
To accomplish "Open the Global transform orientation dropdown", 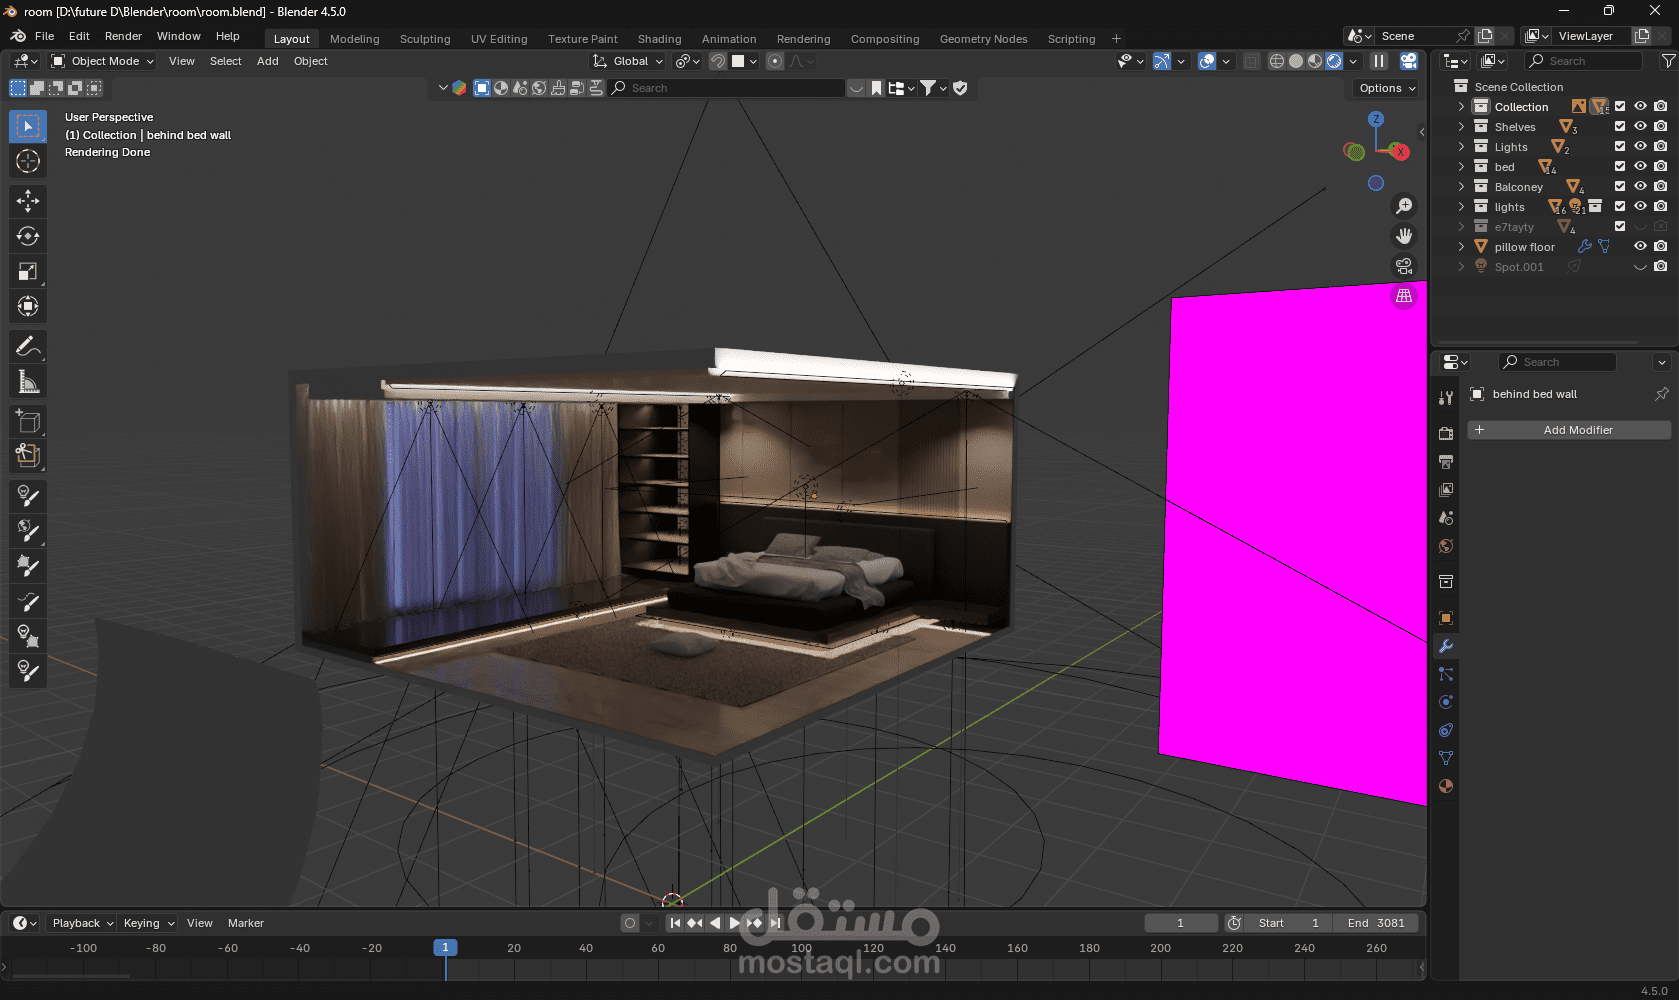I will tap(628, 61).
